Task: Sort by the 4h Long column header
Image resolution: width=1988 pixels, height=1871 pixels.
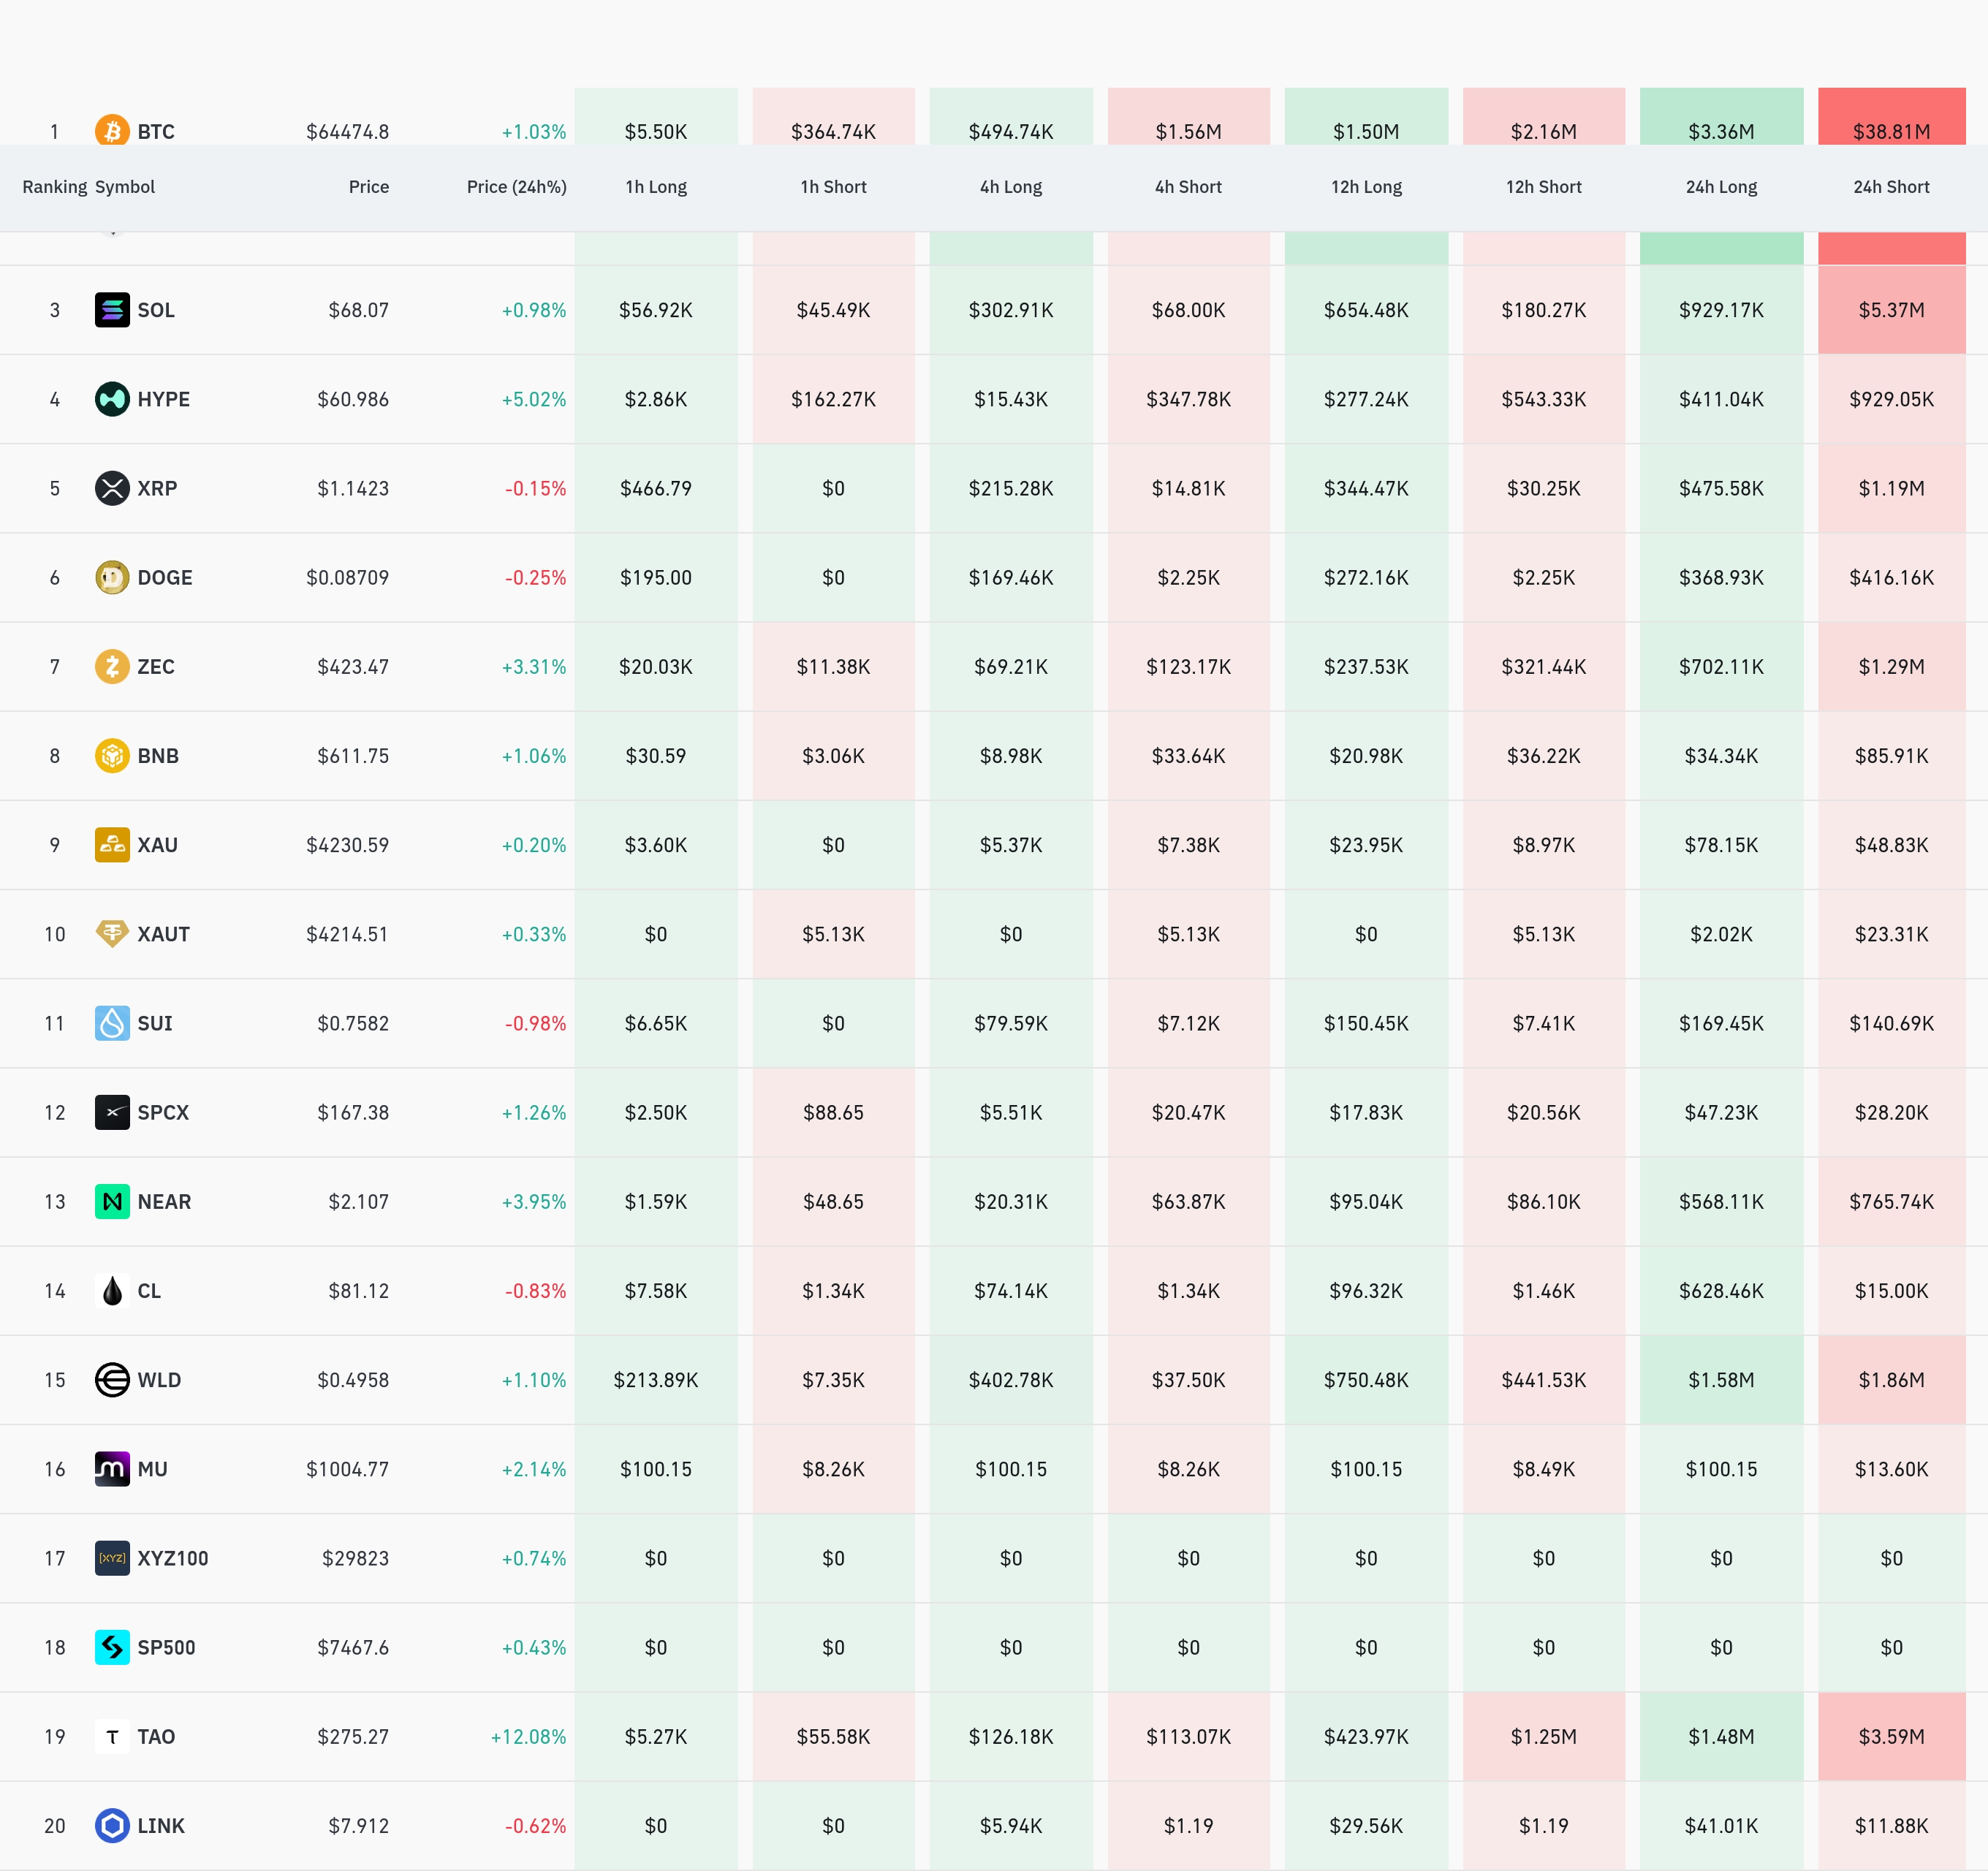Action: (1011, 187)
